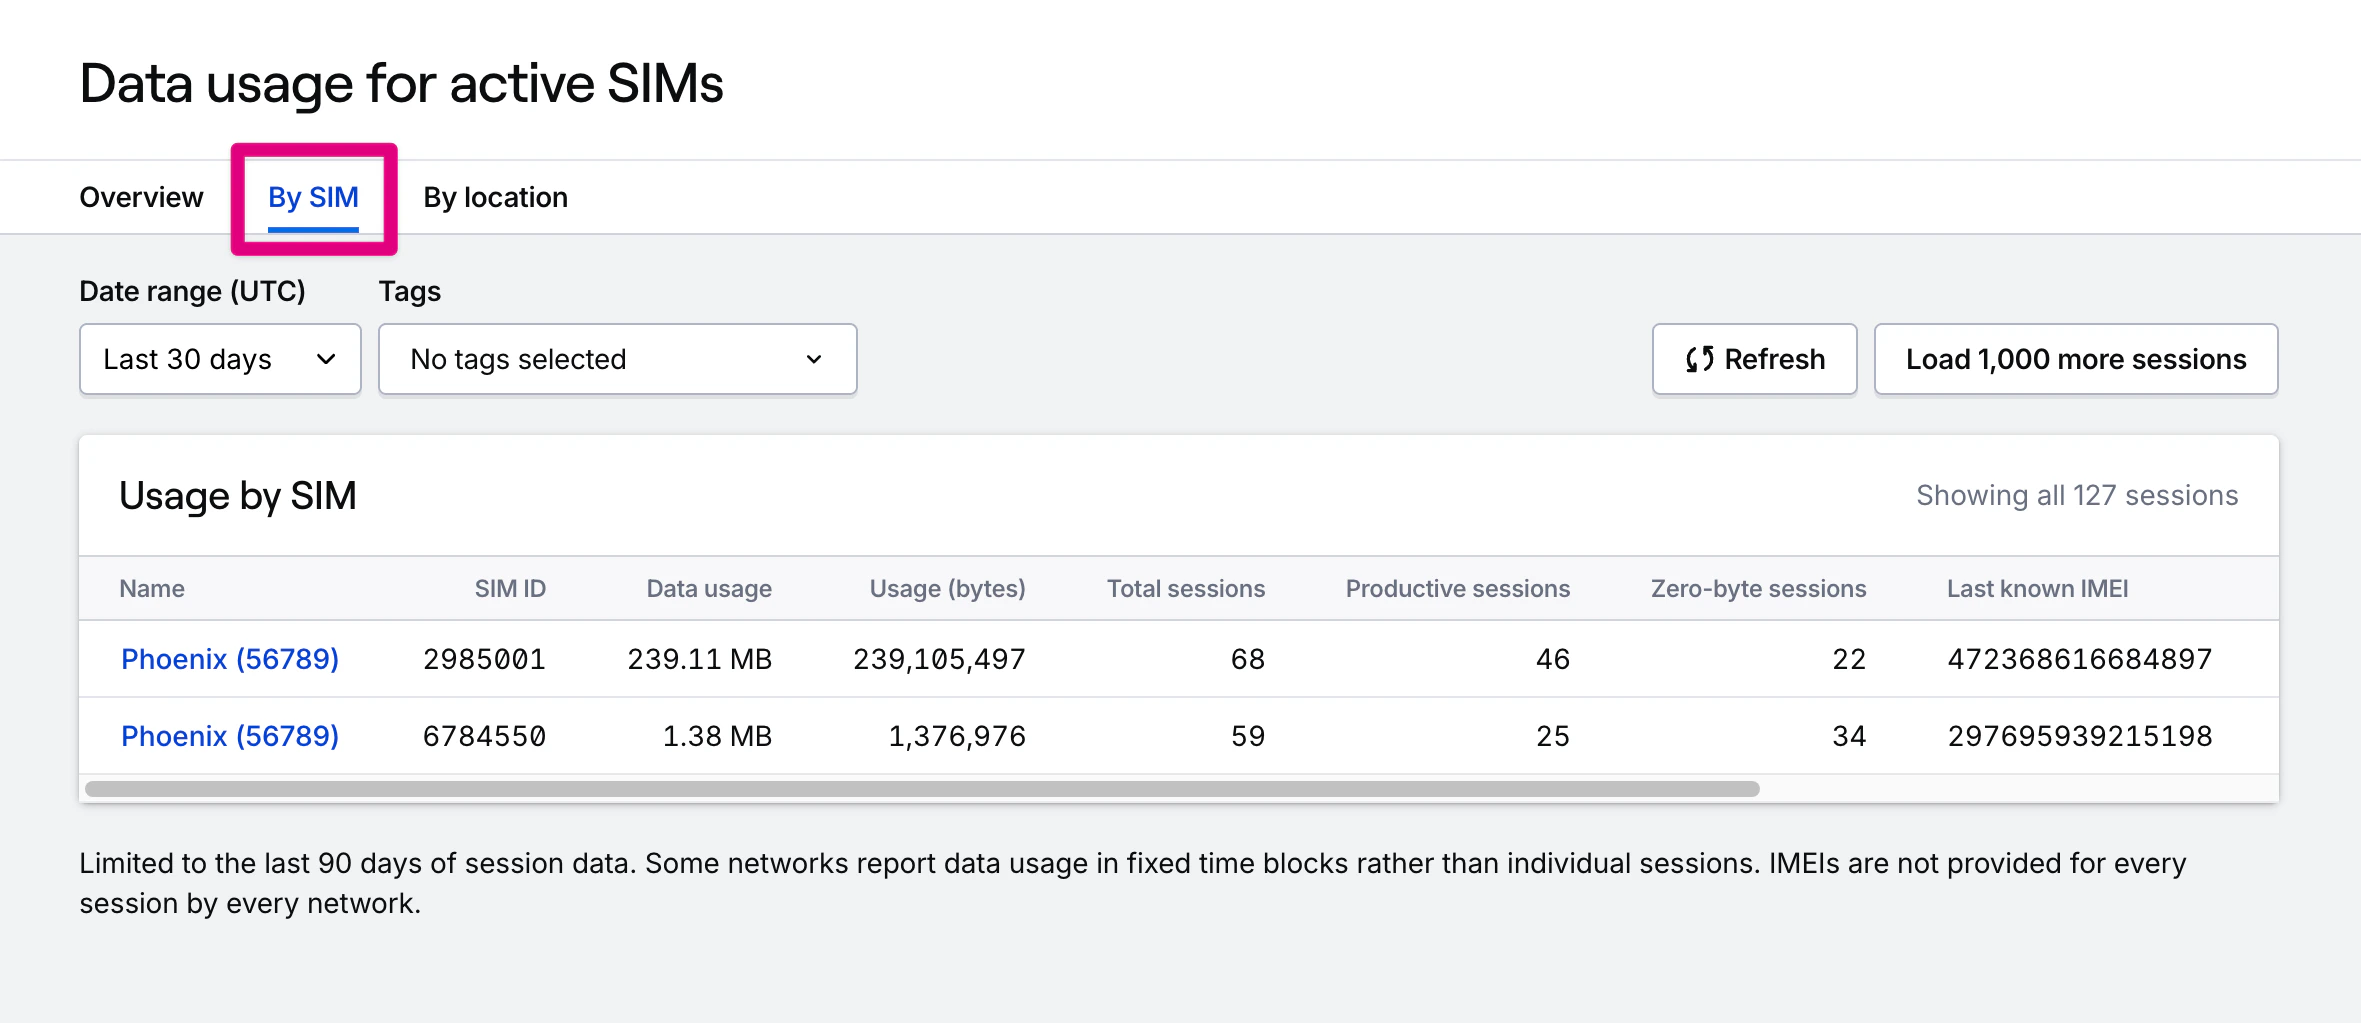Click zero-byte sessions value 34
The image size is (2361, 1023).
coord(1849,736)
